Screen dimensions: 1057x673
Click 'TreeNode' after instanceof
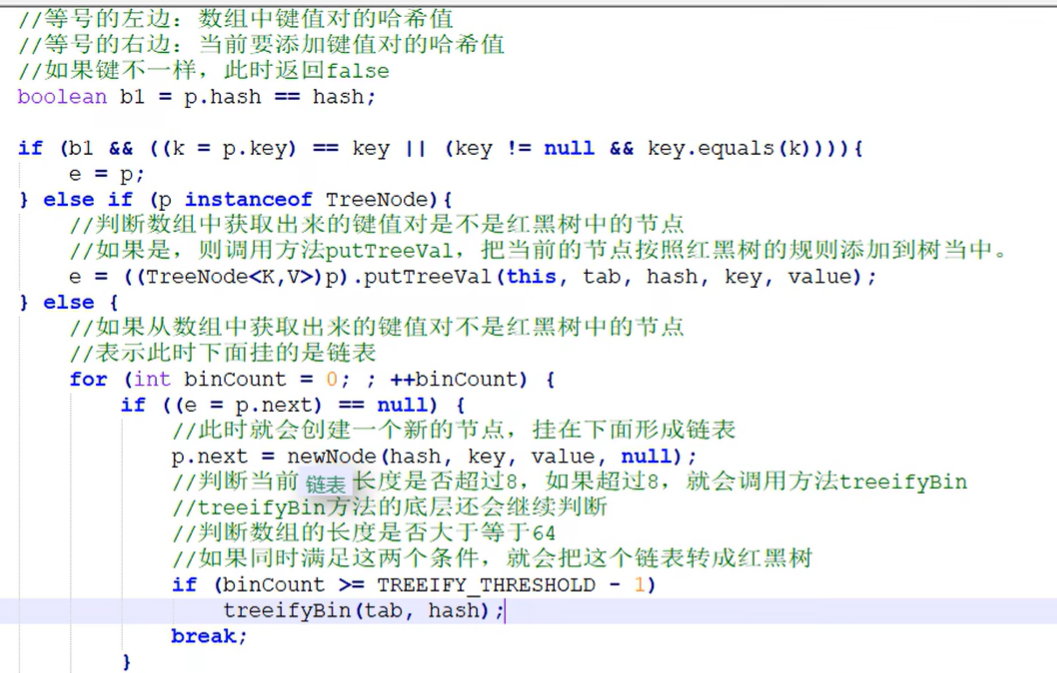point(376,200)
